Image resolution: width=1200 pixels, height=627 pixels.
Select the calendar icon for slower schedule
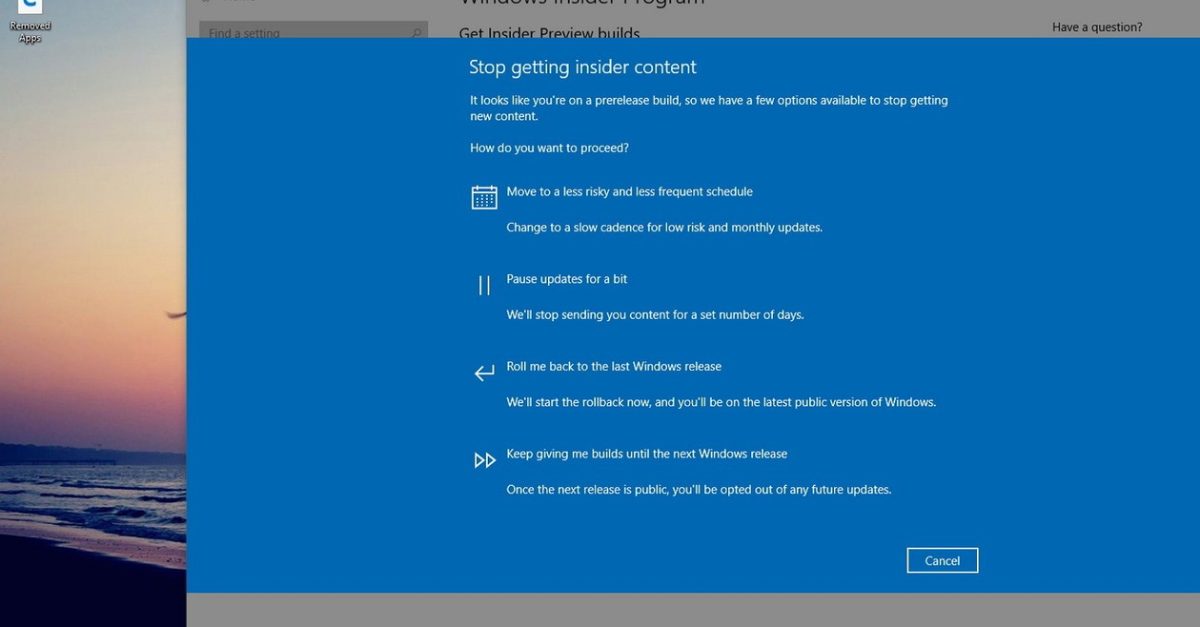pos(484,196)
